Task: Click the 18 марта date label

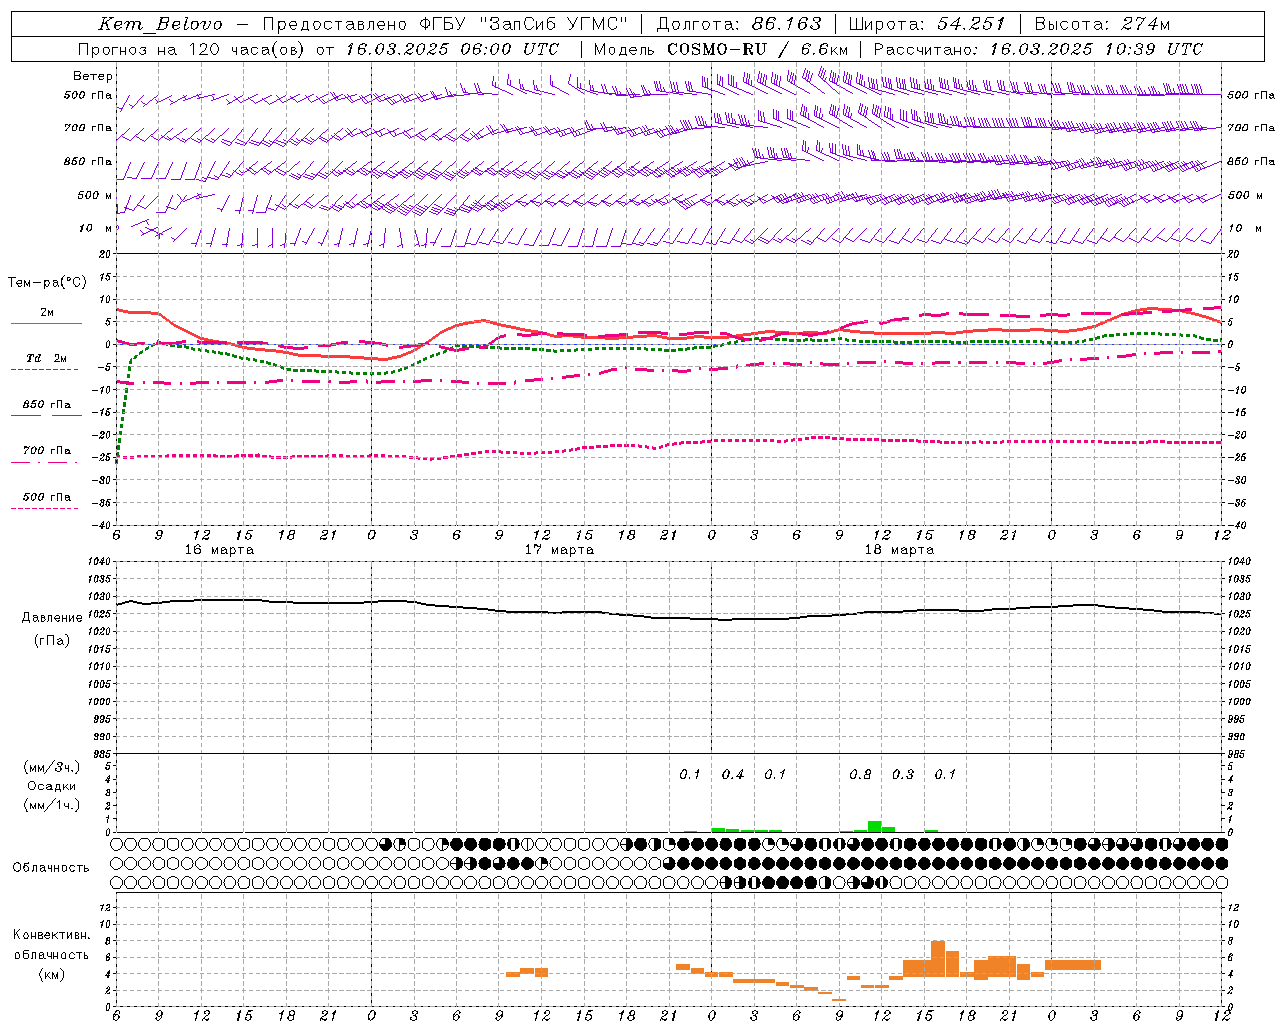Action: pos(899,550)
